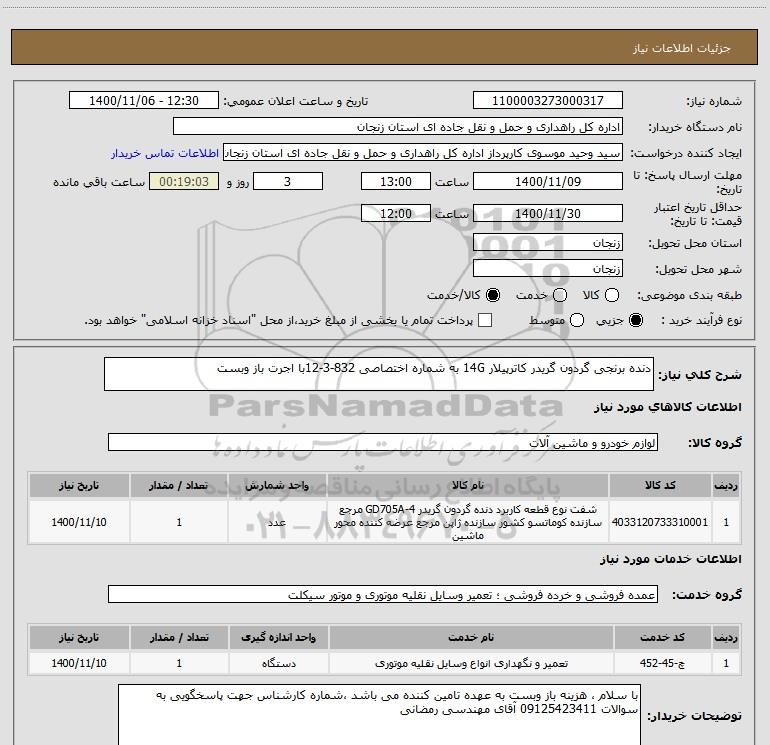The image size is (770, 745).
Task: Click goods table header واحد شمارش
Action: 277,486
